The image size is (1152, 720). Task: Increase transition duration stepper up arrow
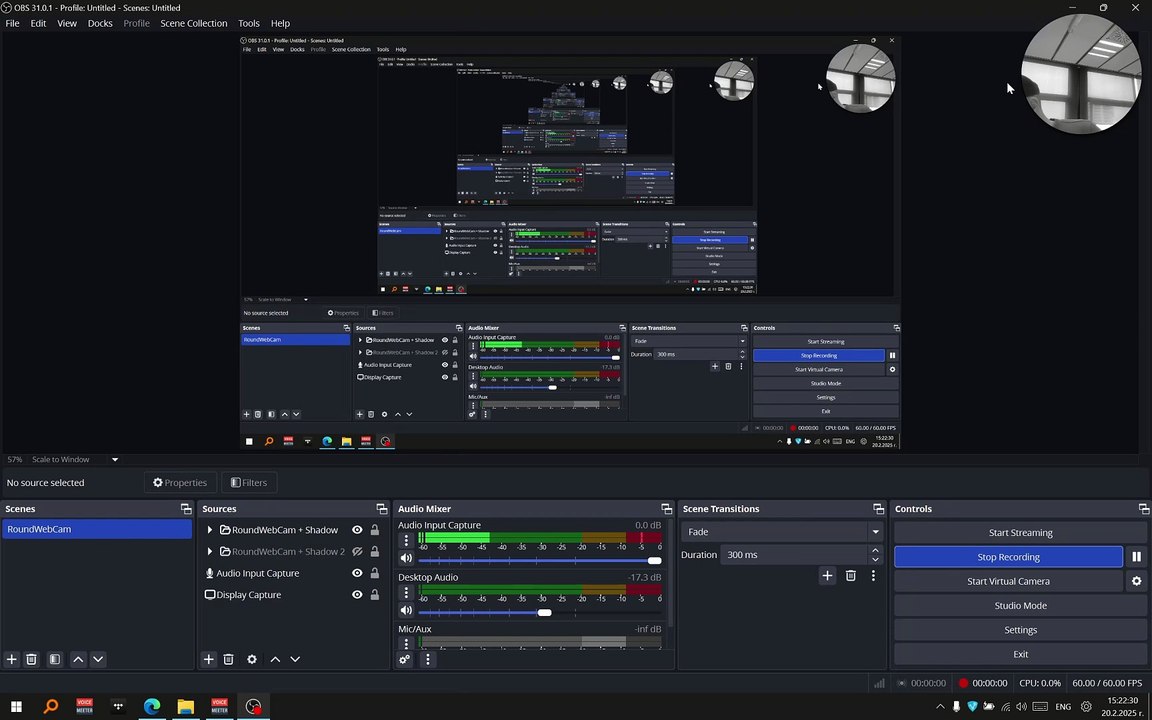(875, 550)
